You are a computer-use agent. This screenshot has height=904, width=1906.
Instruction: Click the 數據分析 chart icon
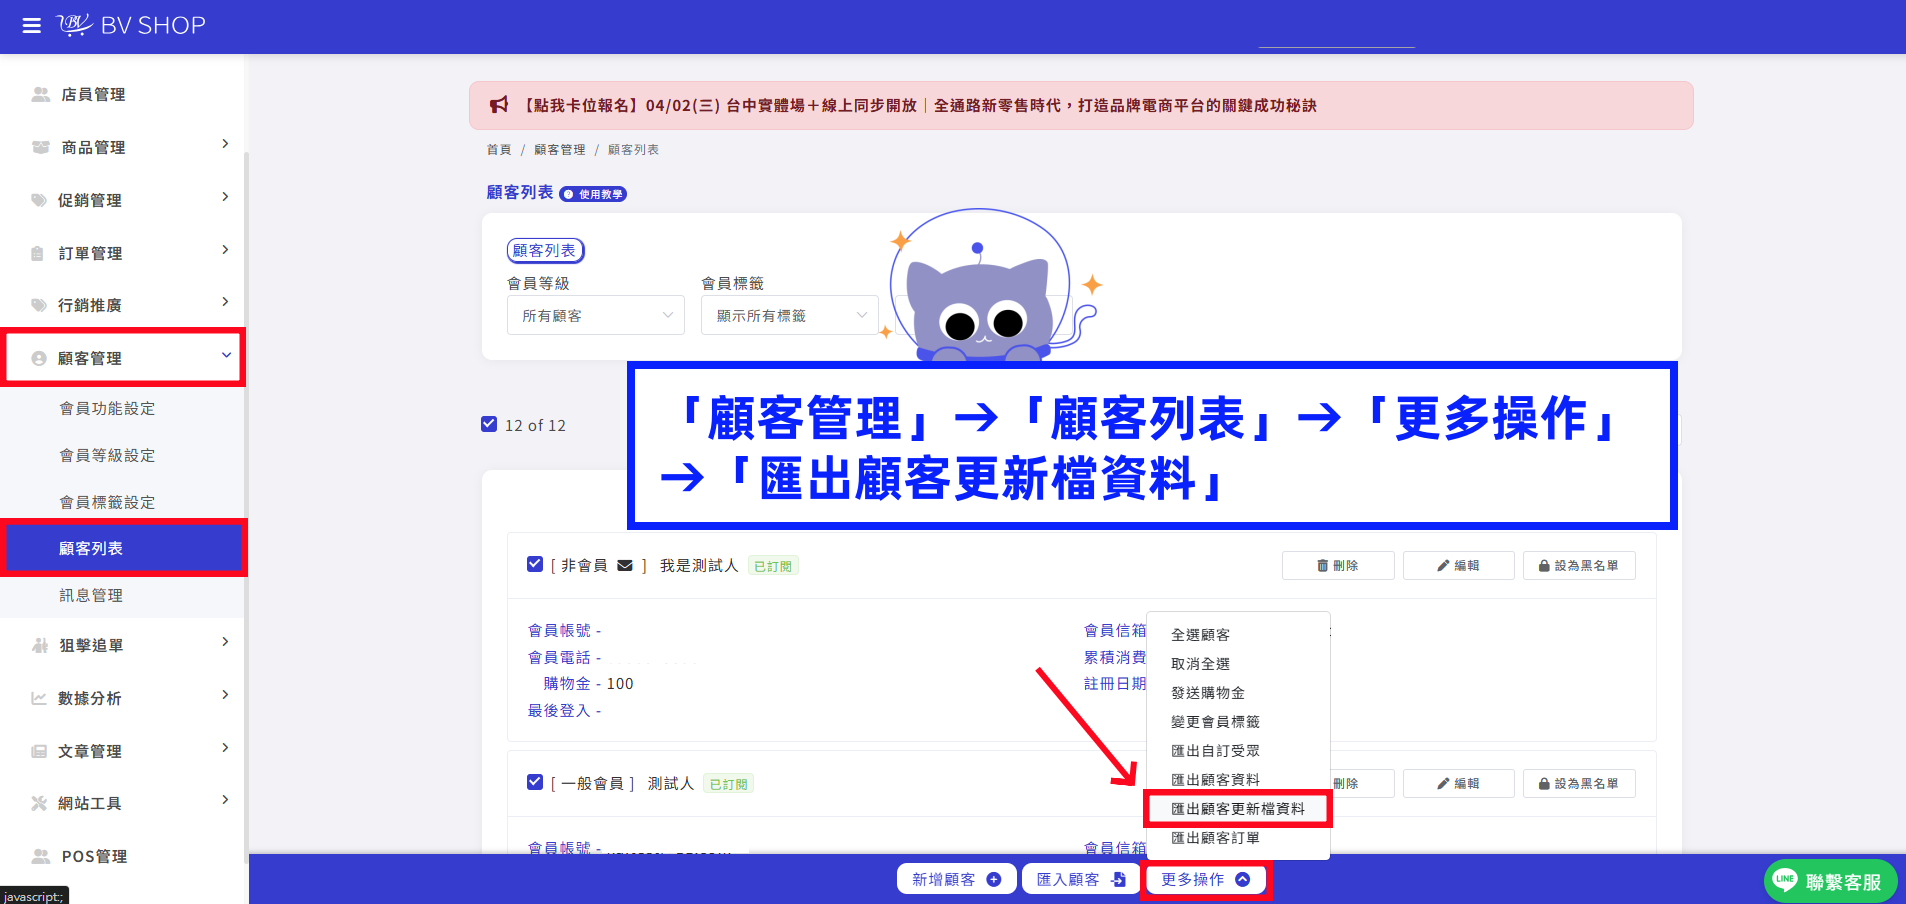click(x=39, y=698)
